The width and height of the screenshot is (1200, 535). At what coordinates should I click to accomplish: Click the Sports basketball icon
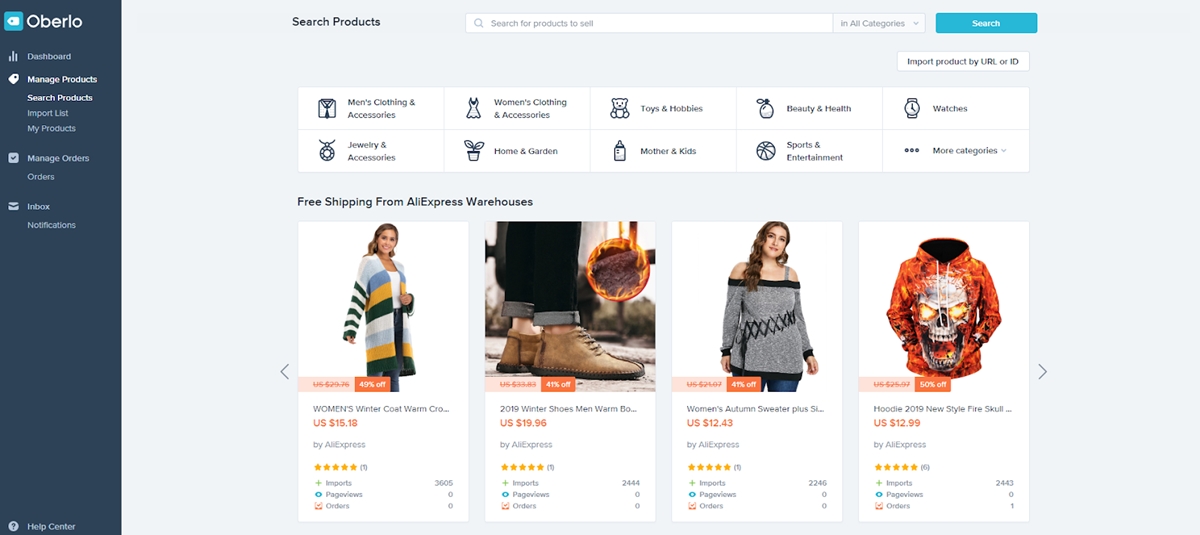pos(766,151)
